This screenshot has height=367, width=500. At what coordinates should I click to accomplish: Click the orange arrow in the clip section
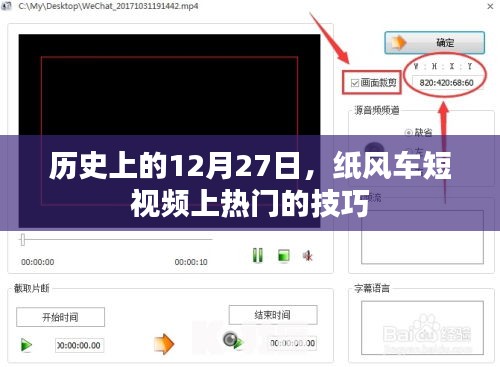pyautogui.click(x=164, y=344)
